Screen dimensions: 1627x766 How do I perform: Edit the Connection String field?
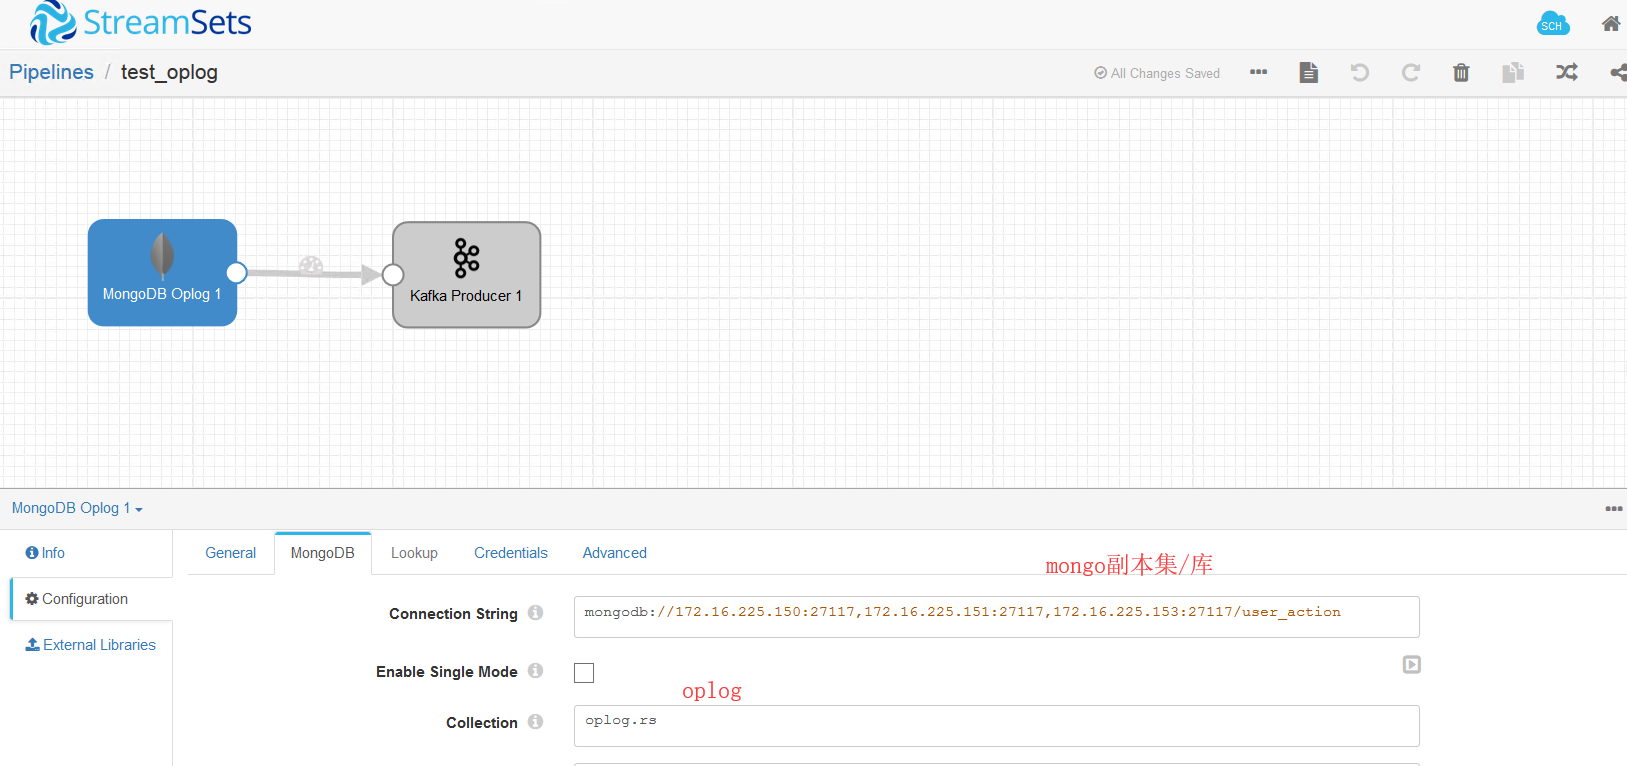point(997,617)
